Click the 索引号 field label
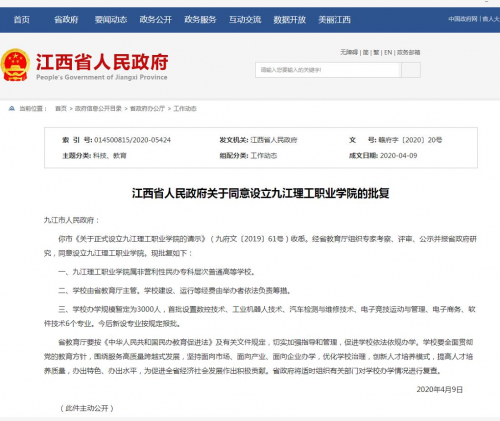The width and height of the screenshot is (500, 421). (77, 140)
